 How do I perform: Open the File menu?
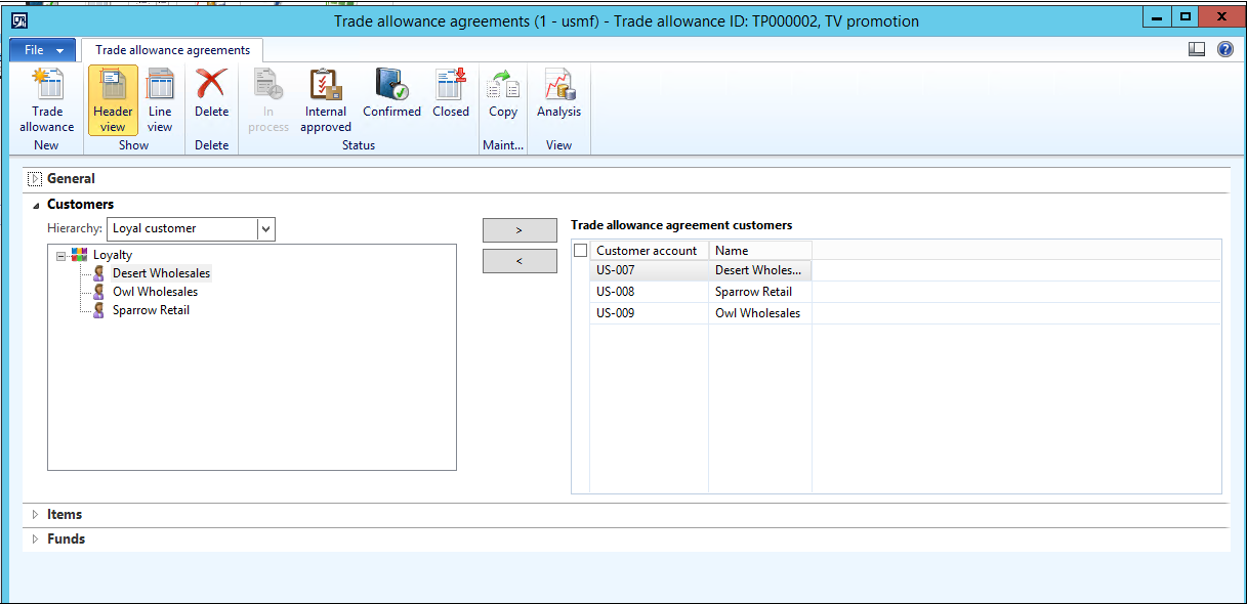tap(43, 50)
